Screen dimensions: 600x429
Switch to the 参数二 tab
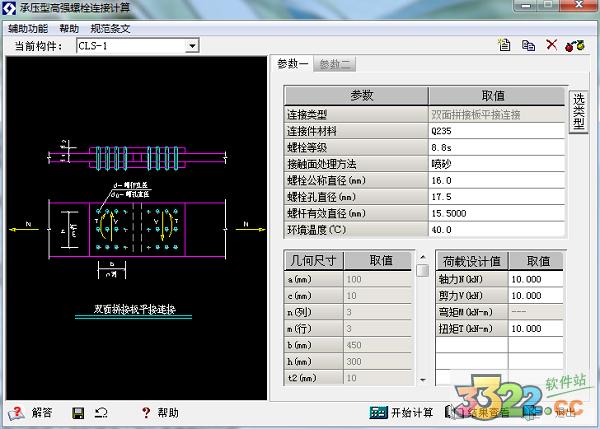click(335, 64)
